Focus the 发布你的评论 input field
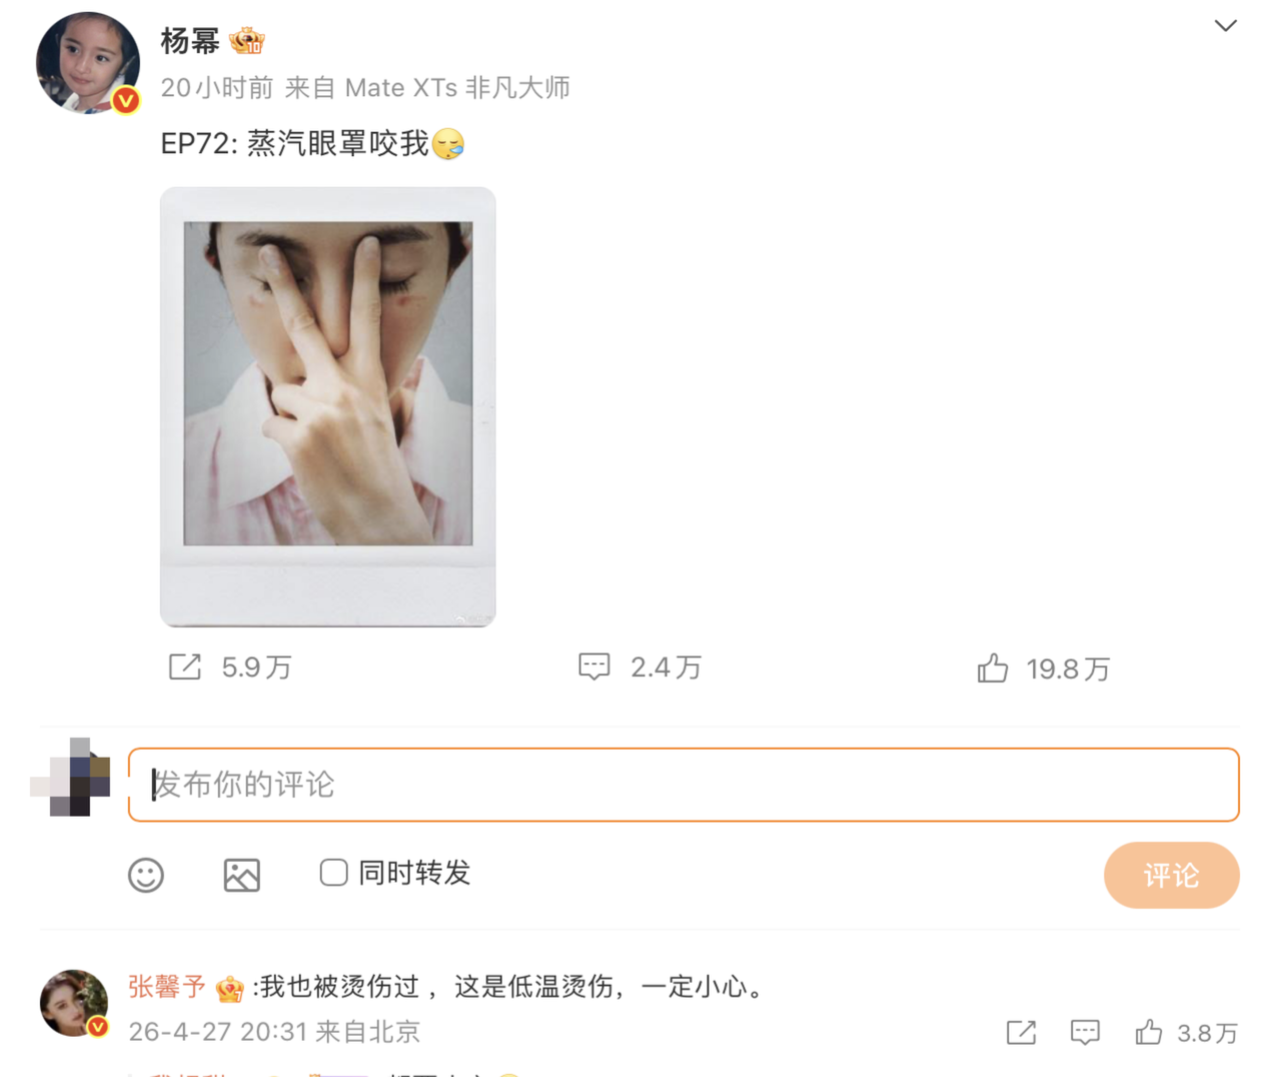 pos(684,785)
